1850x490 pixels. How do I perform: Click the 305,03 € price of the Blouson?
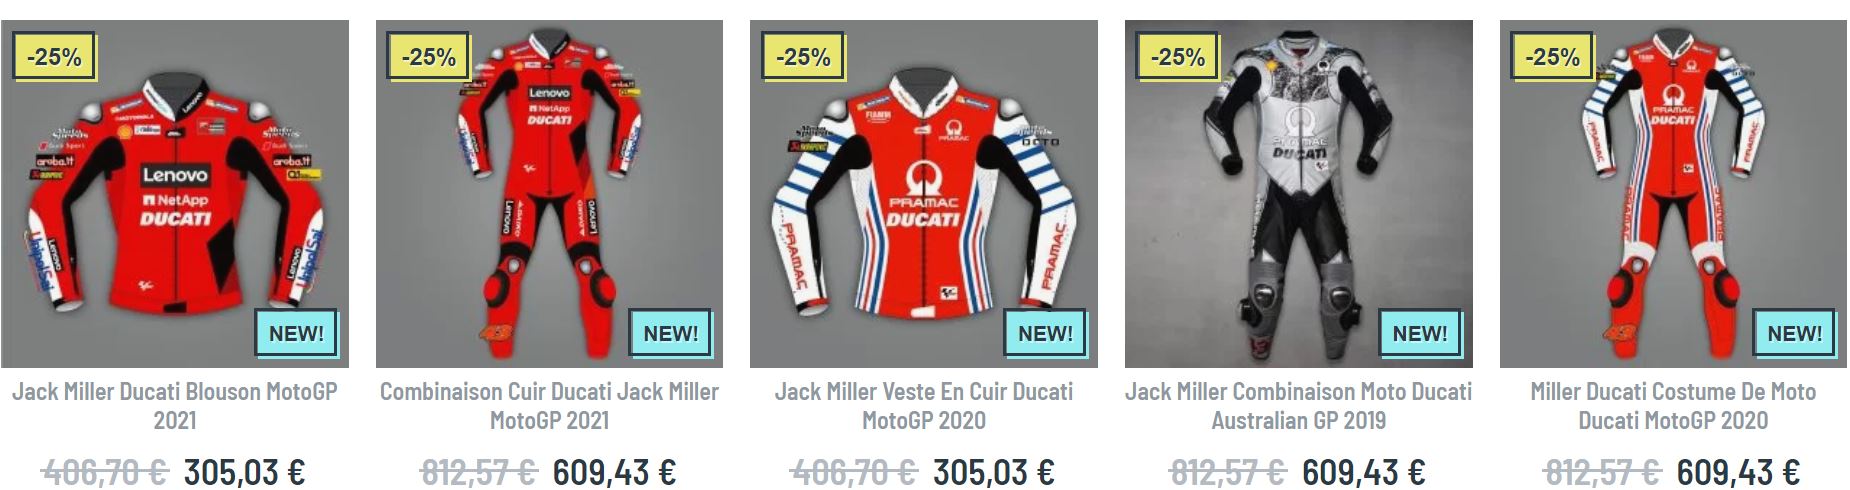(245, 472)
